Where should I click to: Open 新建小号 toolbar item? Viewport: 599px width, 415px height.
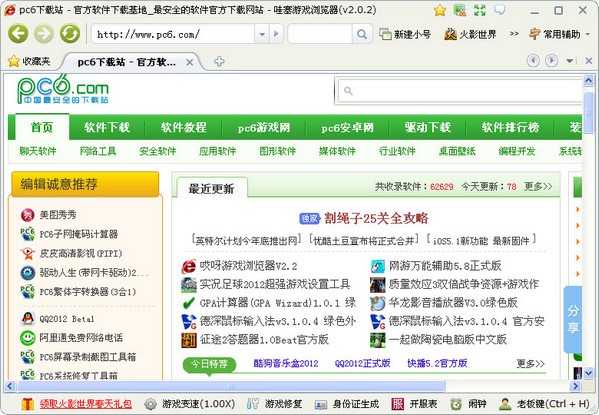point(405,34)
